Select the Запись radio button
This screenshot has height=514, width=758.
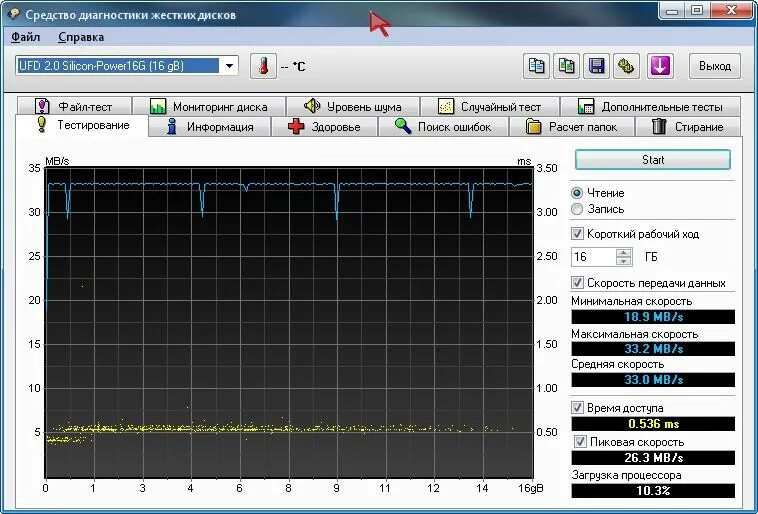click(577, 209)
